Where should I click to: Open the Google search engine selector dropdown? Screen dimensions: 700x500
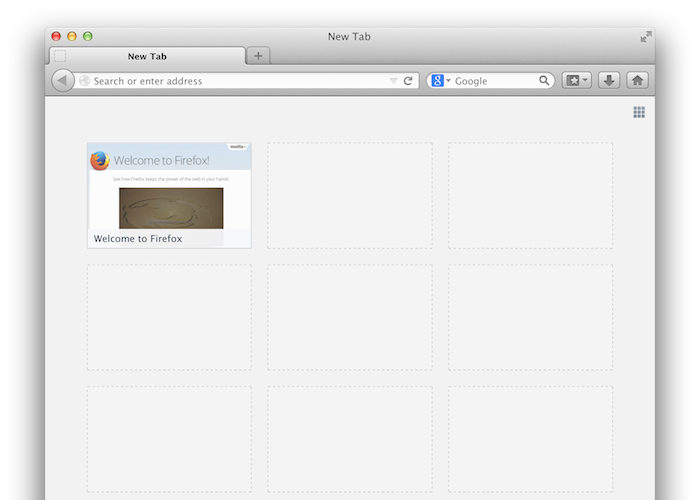(441, 81)
